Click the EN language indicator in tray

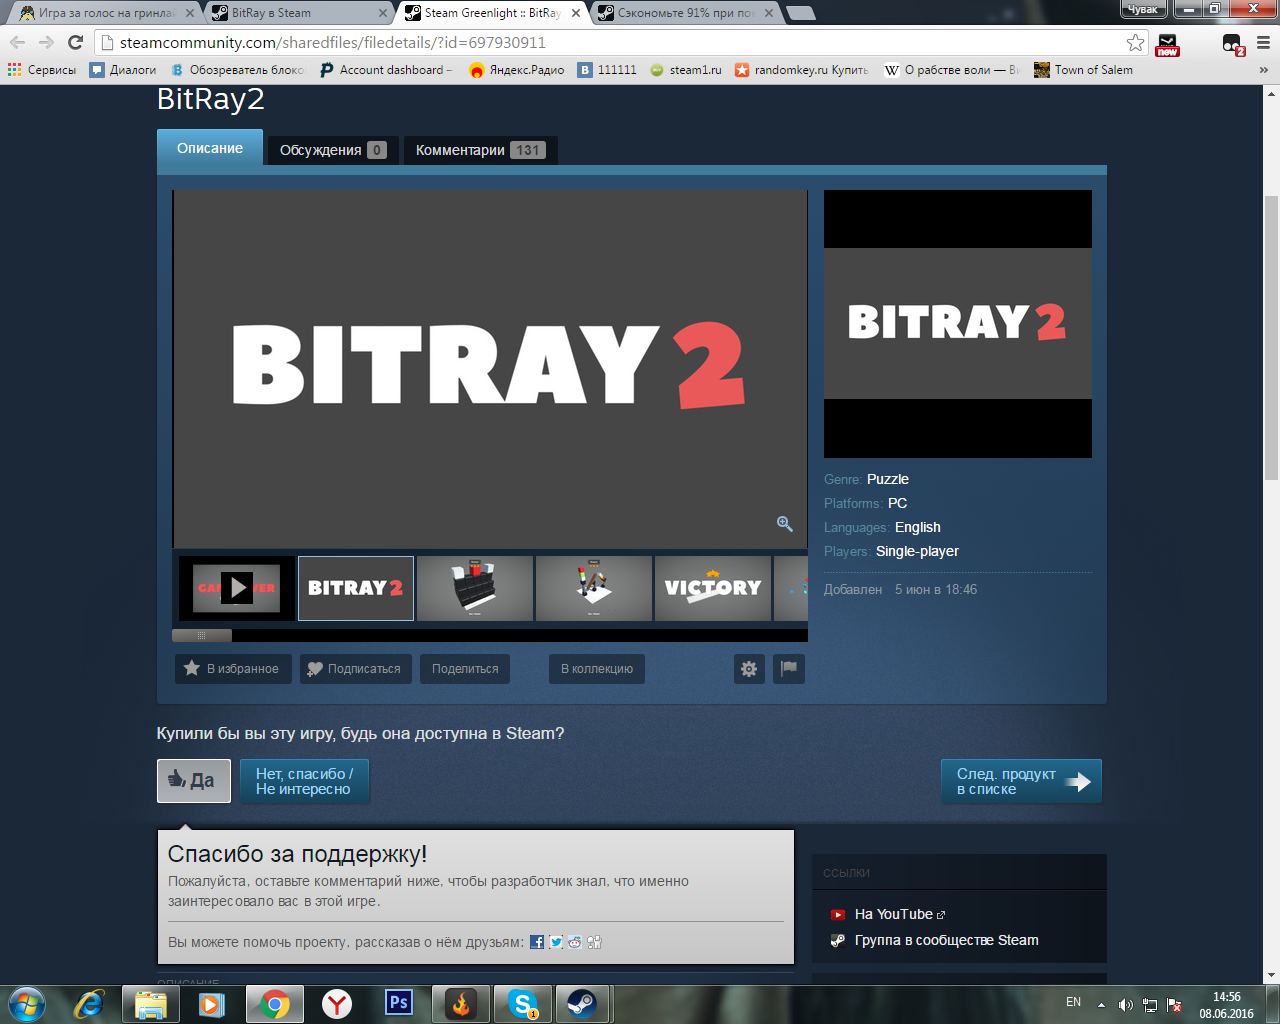pos(1073,1002)
